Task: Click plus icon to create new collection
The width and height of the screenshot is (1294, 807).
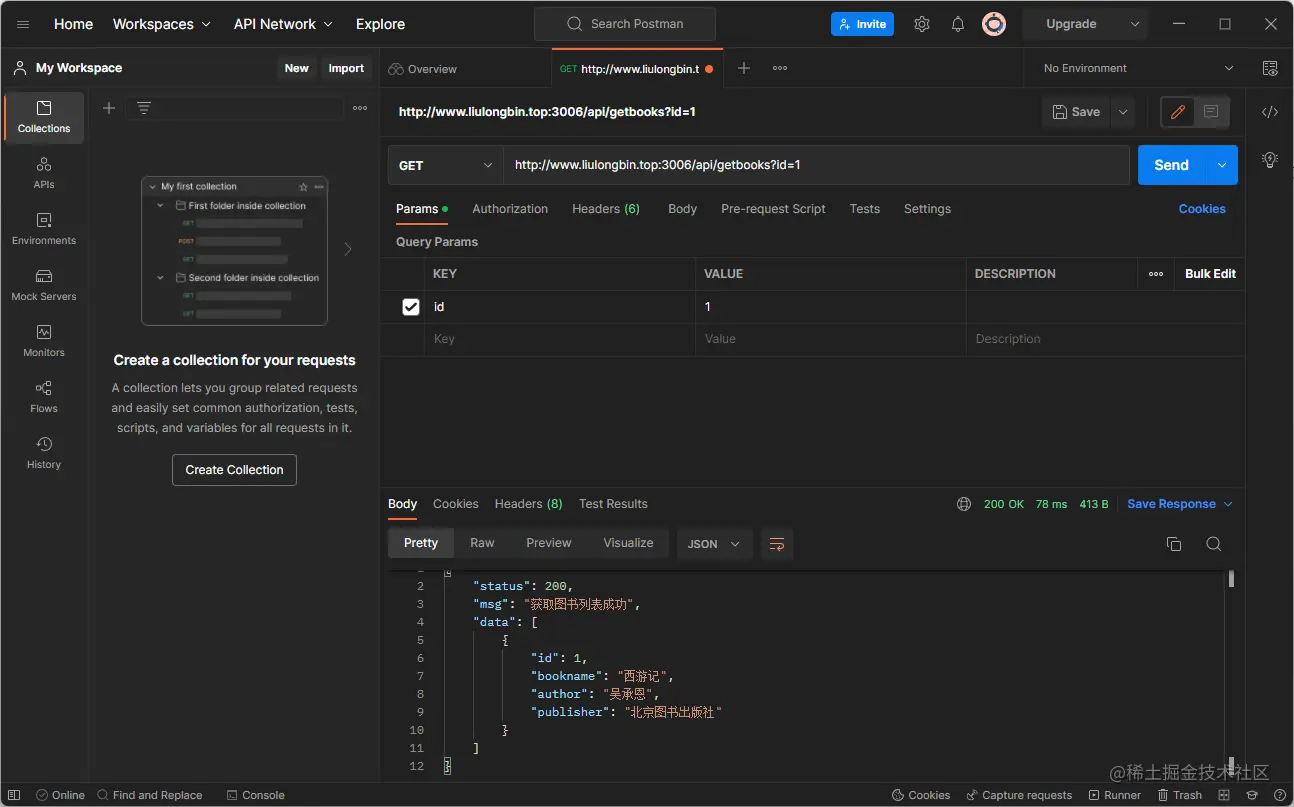Action: pos(109,108)
